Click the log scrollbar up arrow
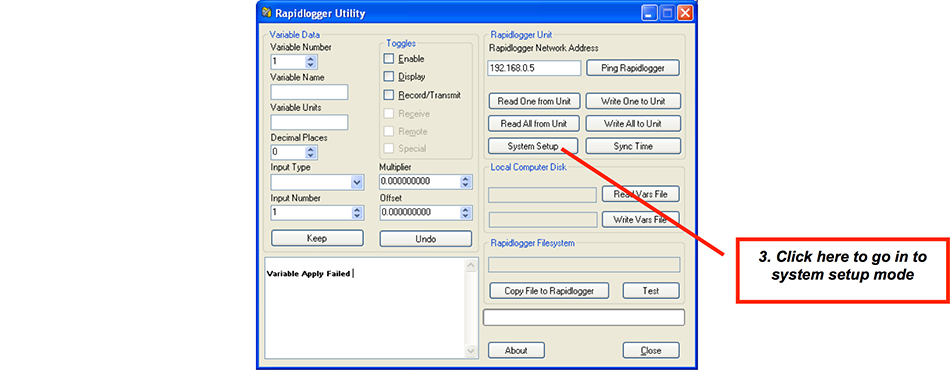This screenshot has height=370, width=950. coord(471,265)
